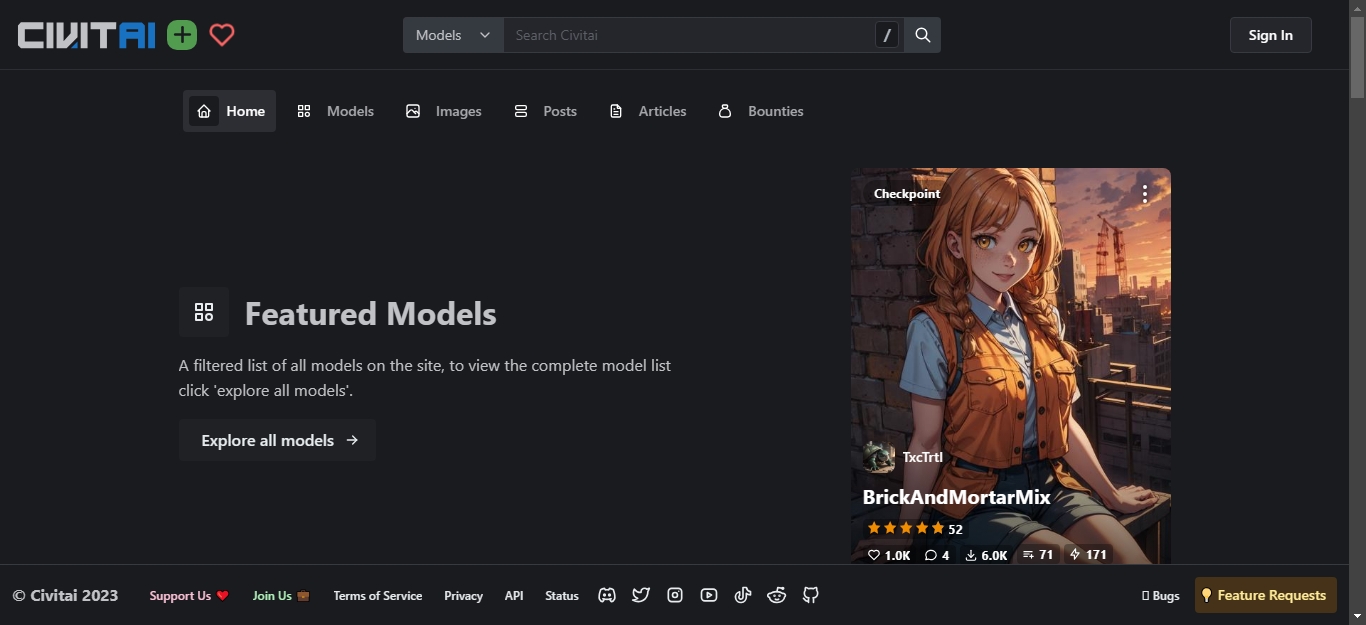The width and height of the screenshot is (1366, 625).
Task: Click Explore all models button
Action: [277, 440]
